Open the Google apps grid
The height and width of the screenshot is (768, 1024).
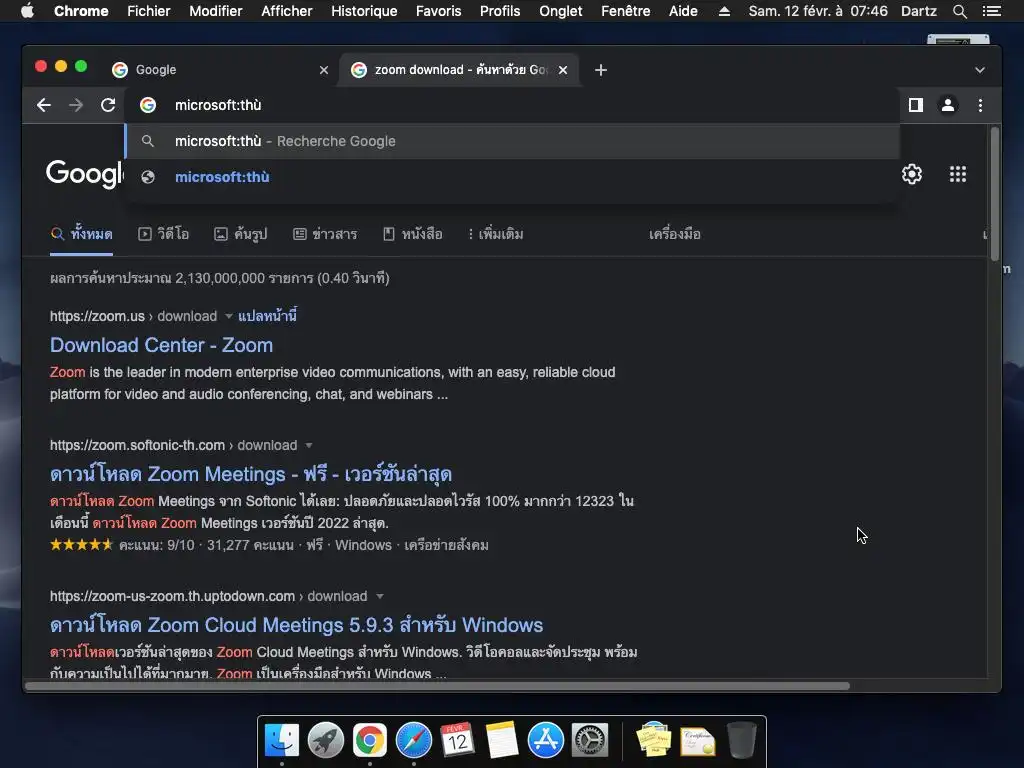click(x=957, y=174)
